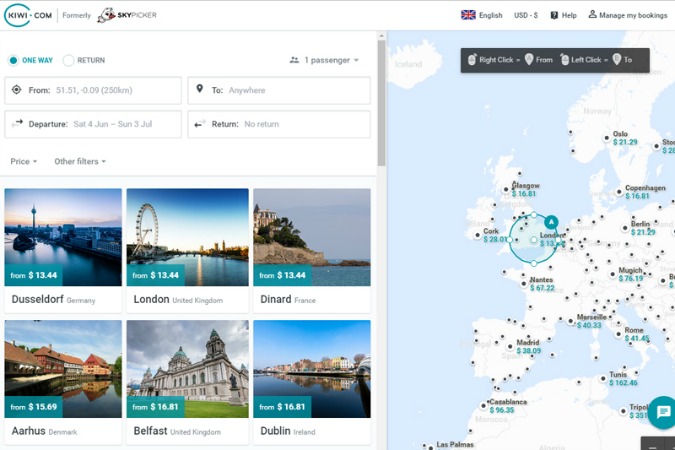Open the chat bubble widget
This screenshot has width=675, height=450.
pos(660,412)
